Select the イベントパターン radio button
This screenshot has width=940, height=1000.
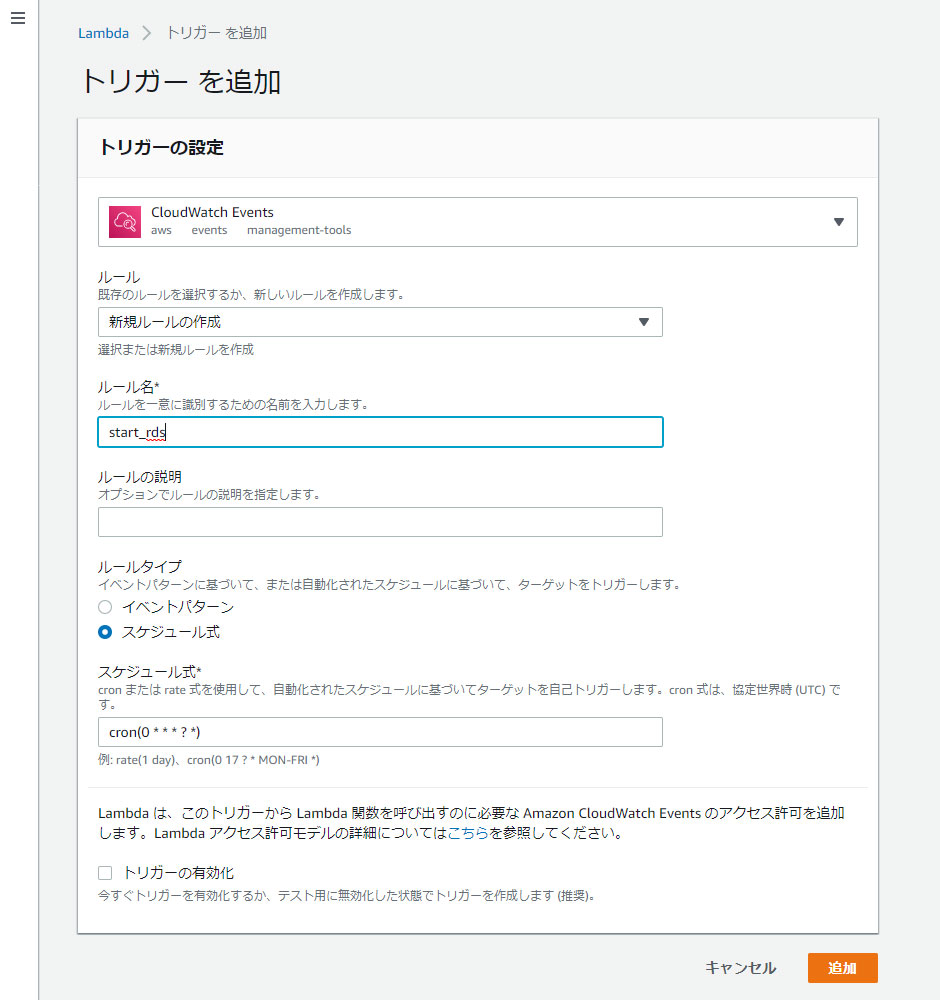[105, 607]
